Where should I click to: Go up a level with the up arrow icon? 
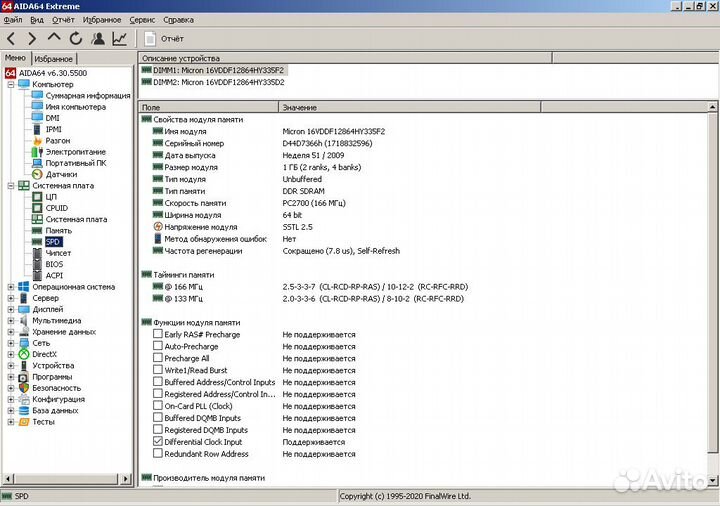click(54, 38)
